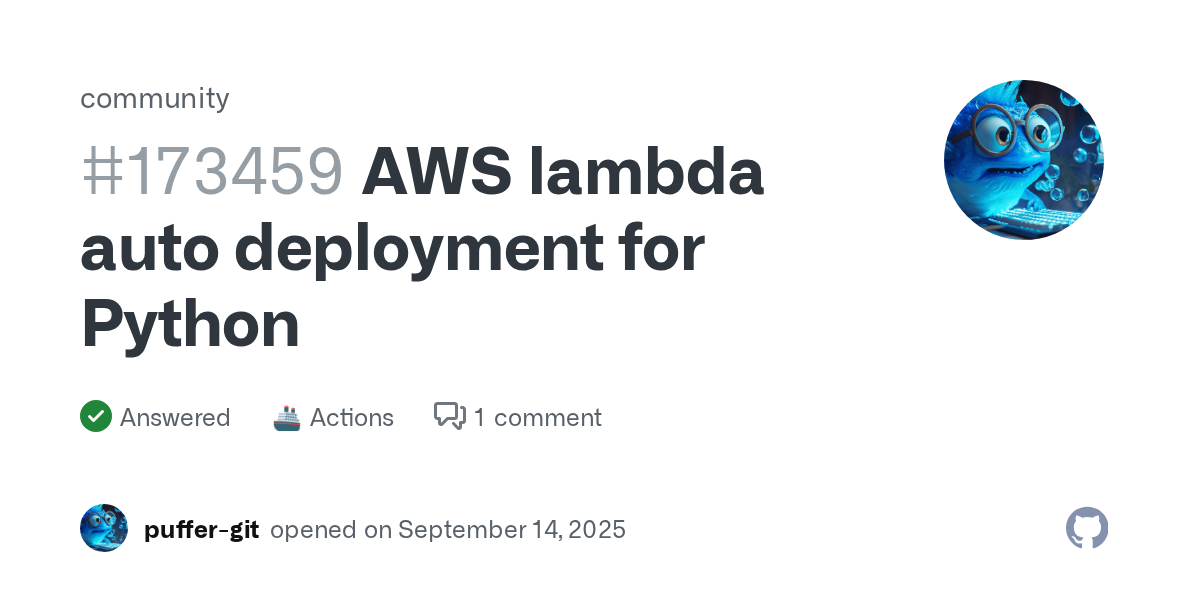Open the Actions category label
The height and width of the screenshot is (600, 1200).
pos(352,417)
